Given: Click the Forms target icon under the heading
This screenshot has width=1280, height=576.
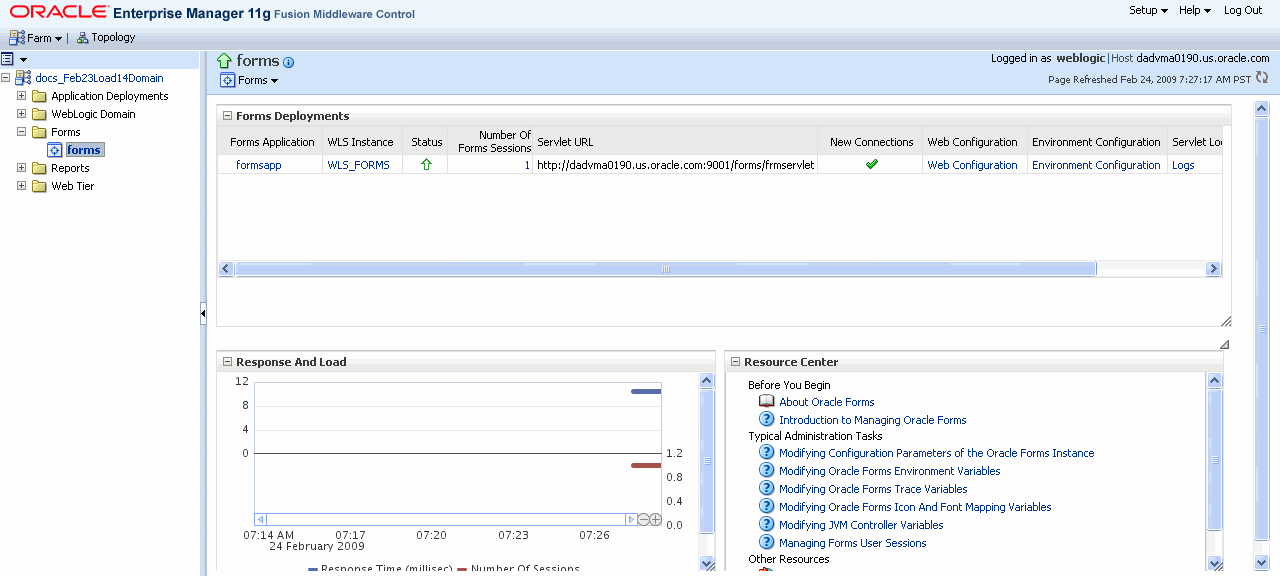Looking at the screenshot, I should tap(227, 80).
